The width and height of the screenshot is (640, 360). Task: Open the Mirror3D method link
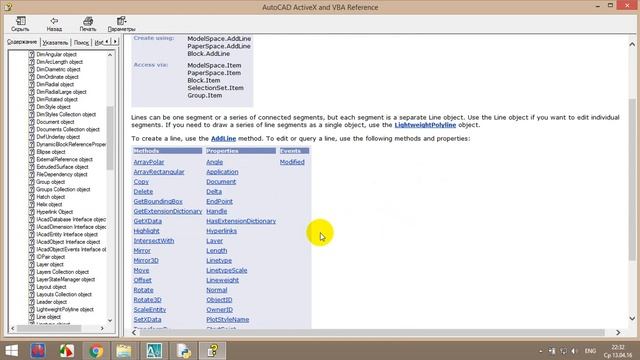146,260
